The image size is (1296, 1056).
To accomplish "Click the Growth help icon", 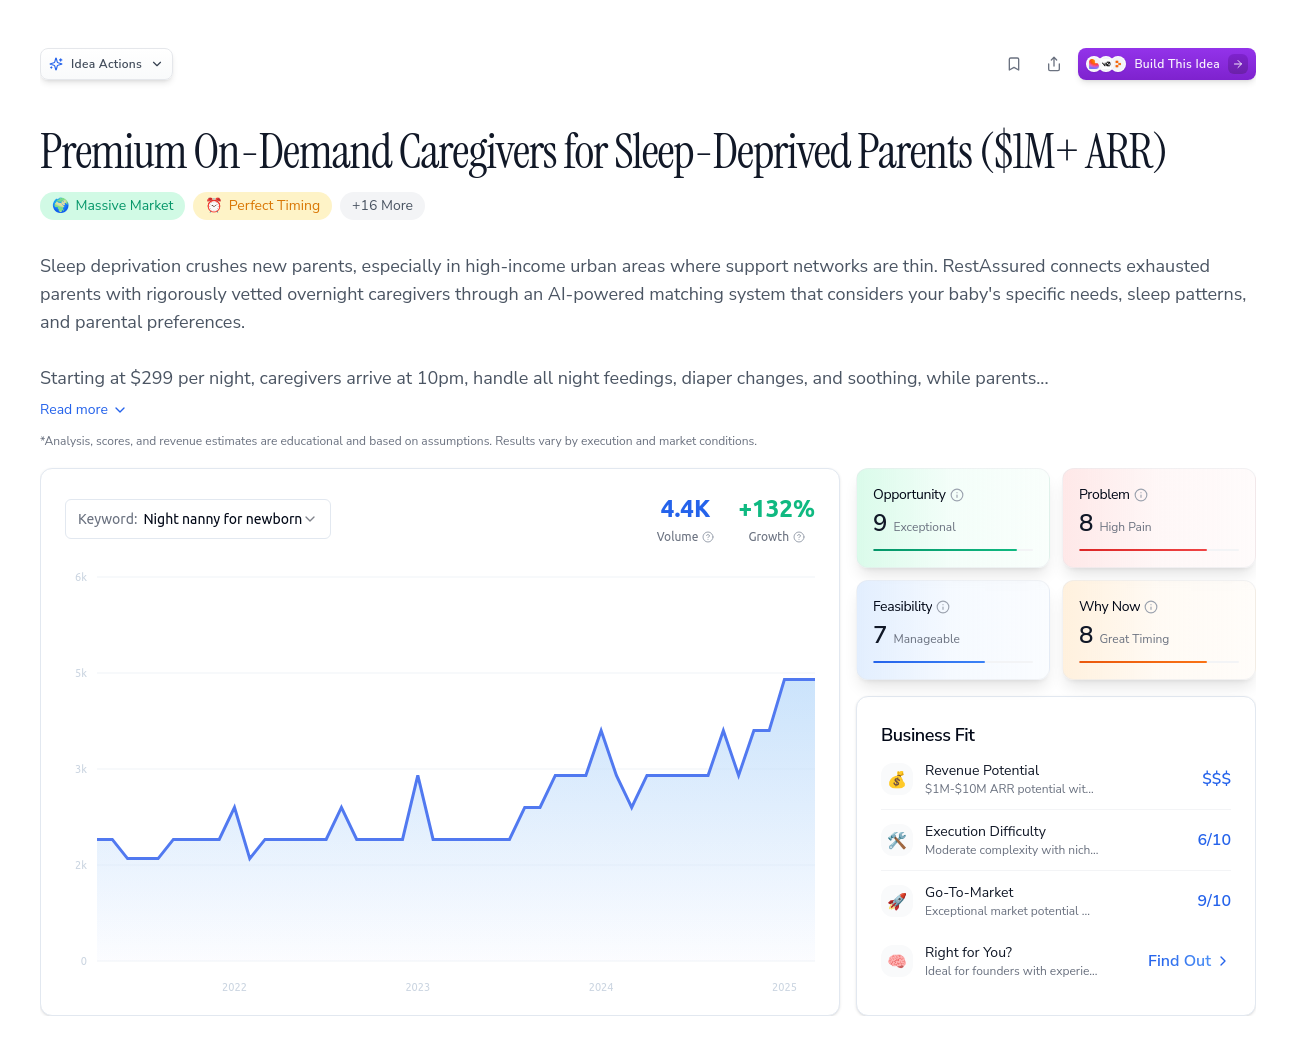I will pos(799,537).
